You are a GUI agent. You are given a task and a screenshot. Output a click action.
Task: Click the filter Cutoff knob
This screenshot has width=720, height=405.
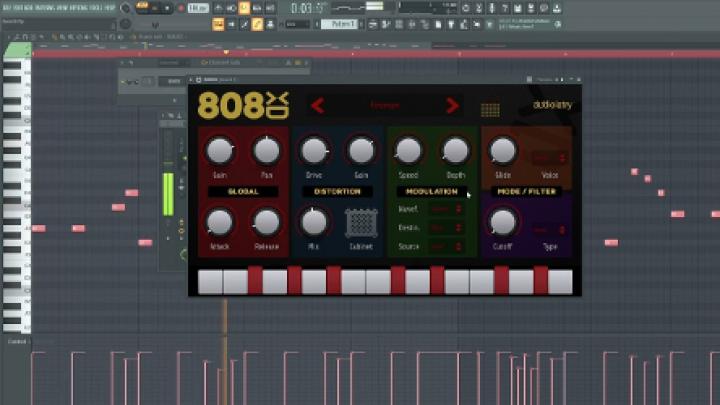(x=503, y=222)
